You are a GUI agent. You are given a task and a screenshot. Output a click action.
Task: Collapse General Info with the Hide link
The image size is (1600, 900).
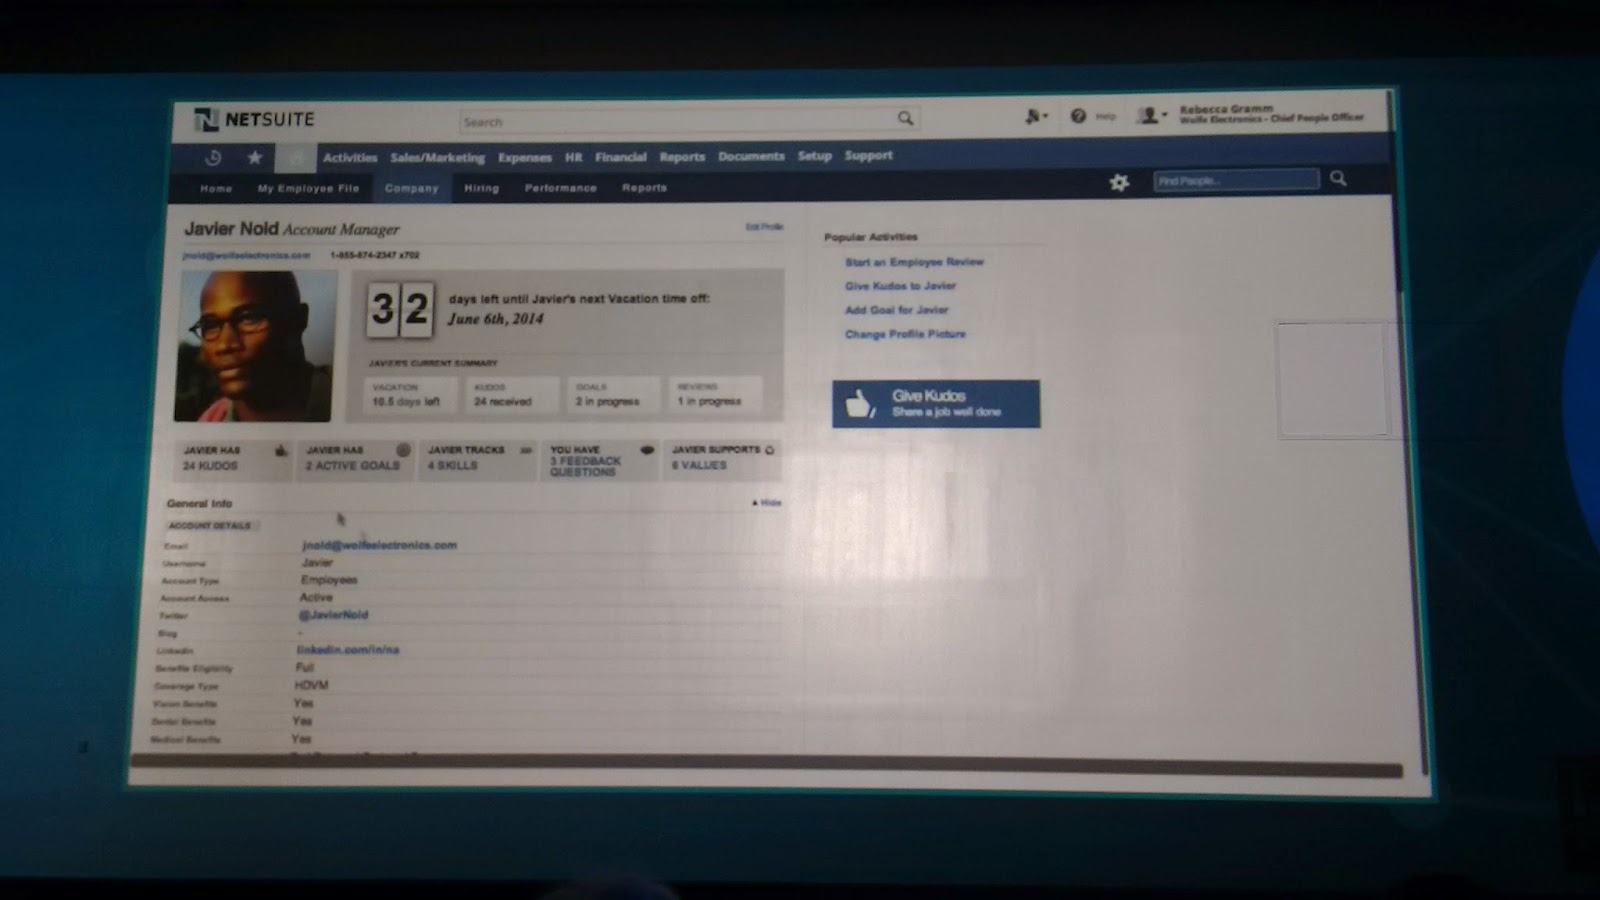pos(767,503)
